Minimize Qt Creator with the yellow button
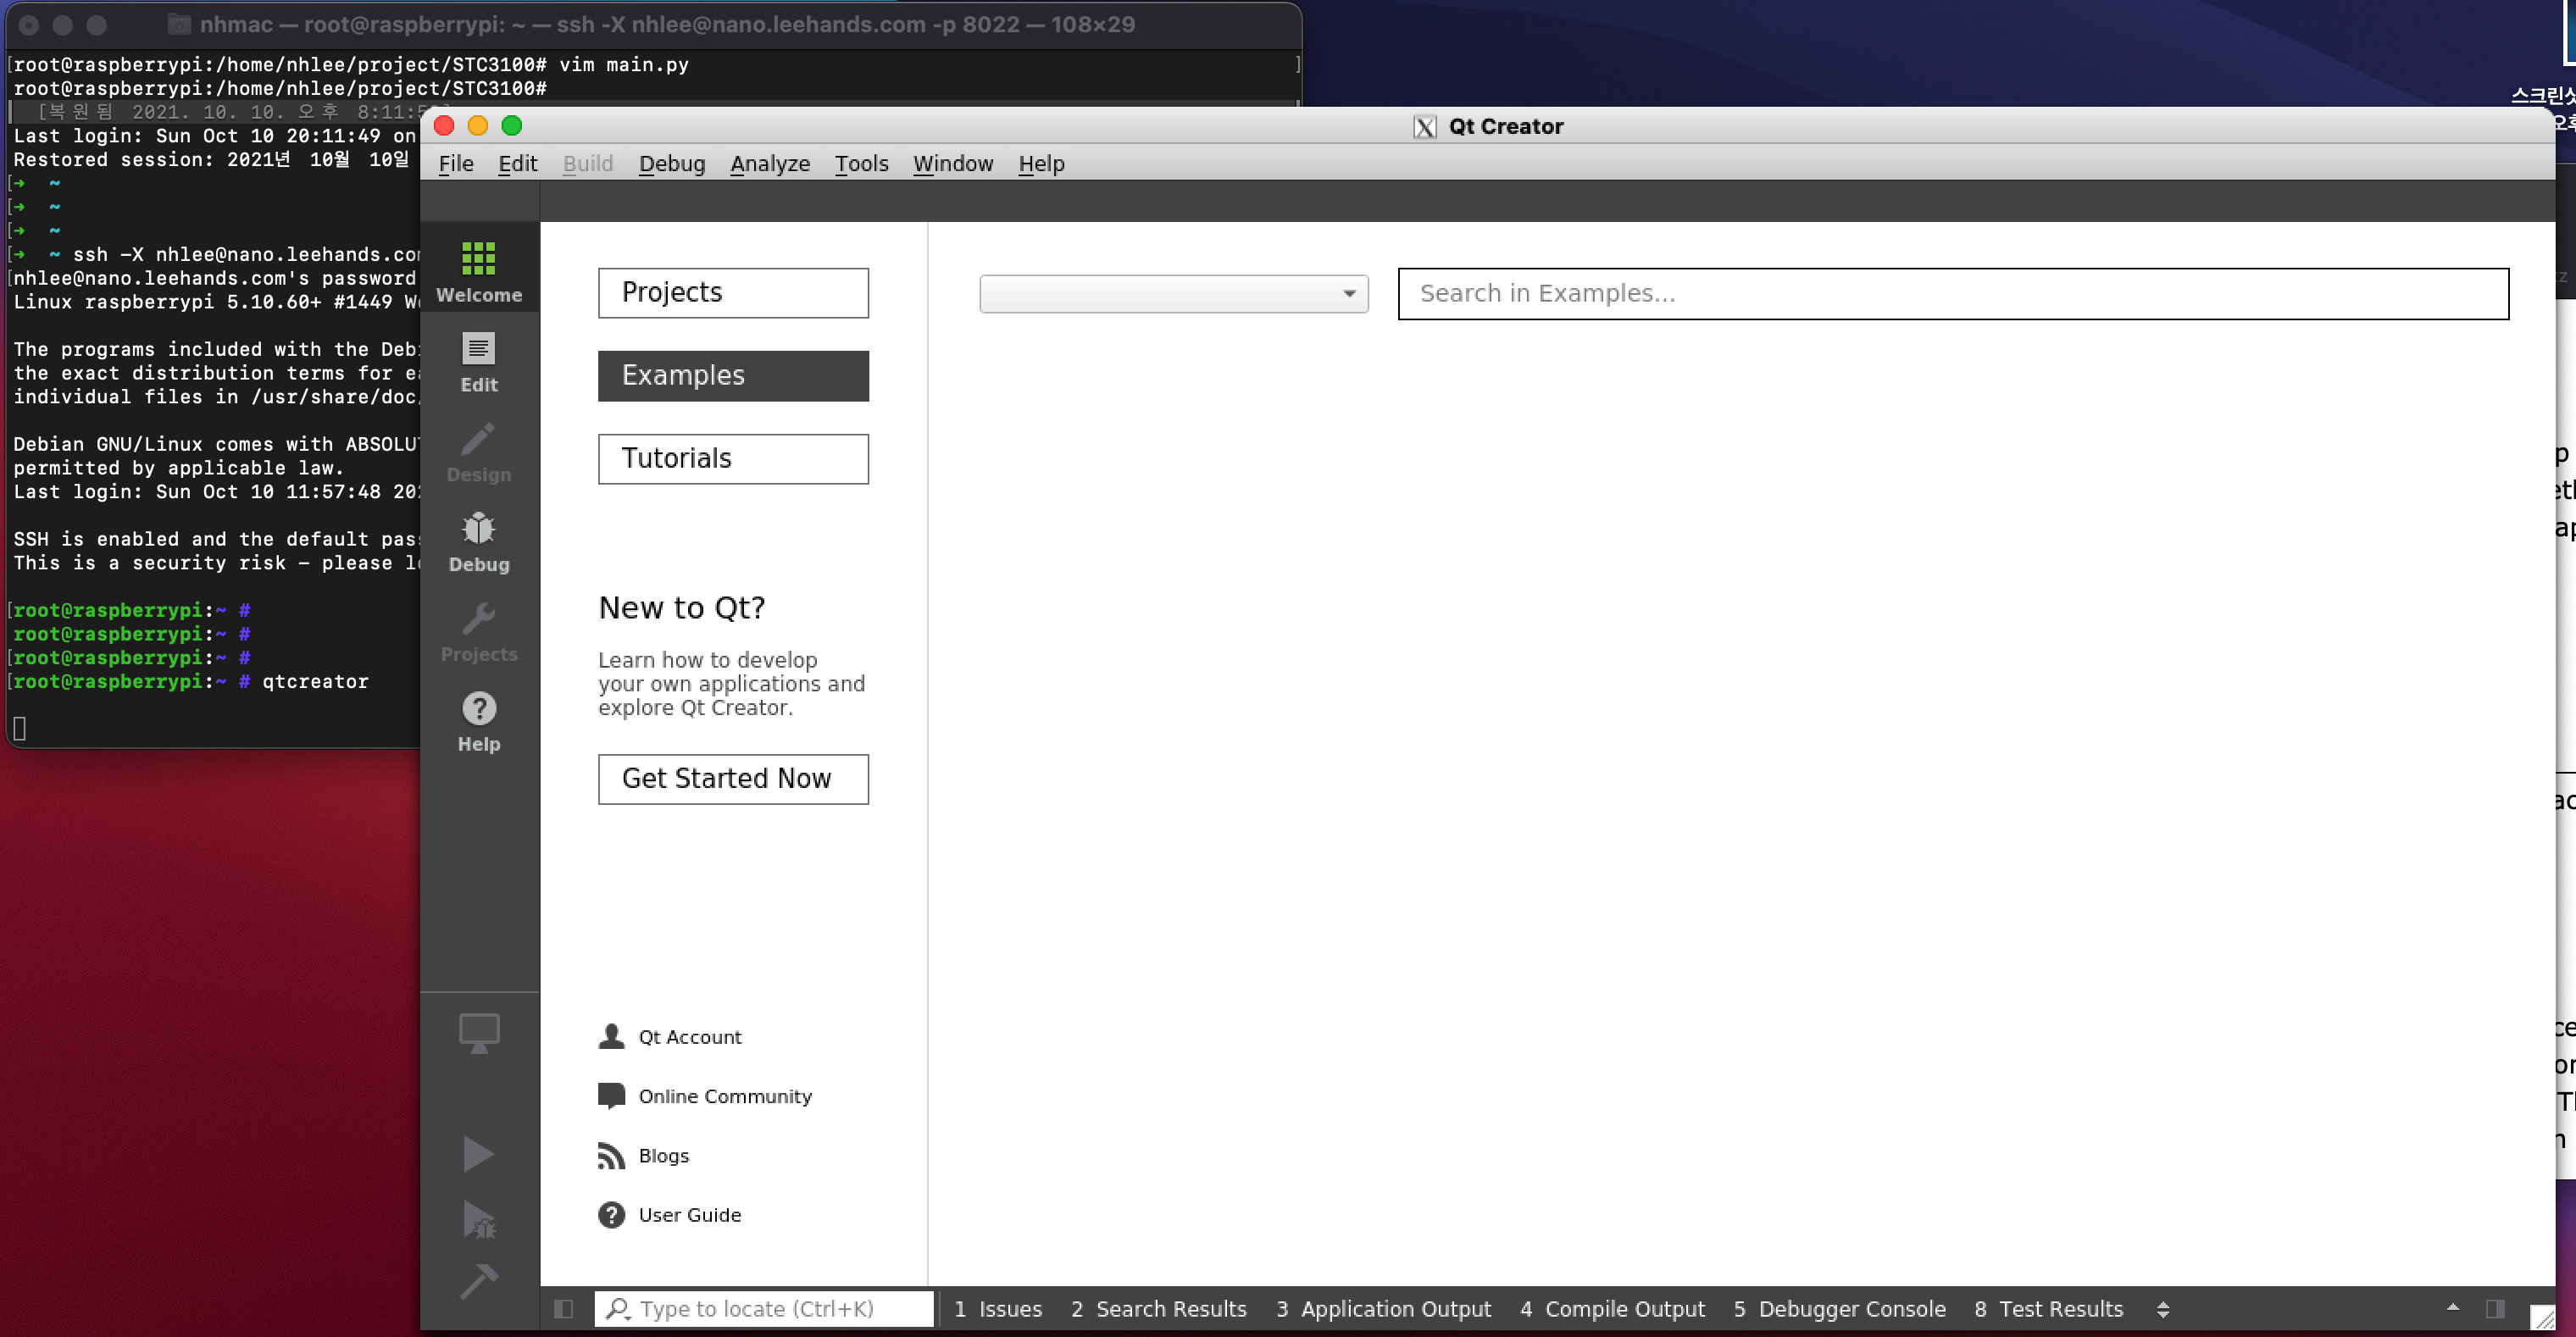Image resolution: width=2576 pixels, height=1337 pixels. 478,126
